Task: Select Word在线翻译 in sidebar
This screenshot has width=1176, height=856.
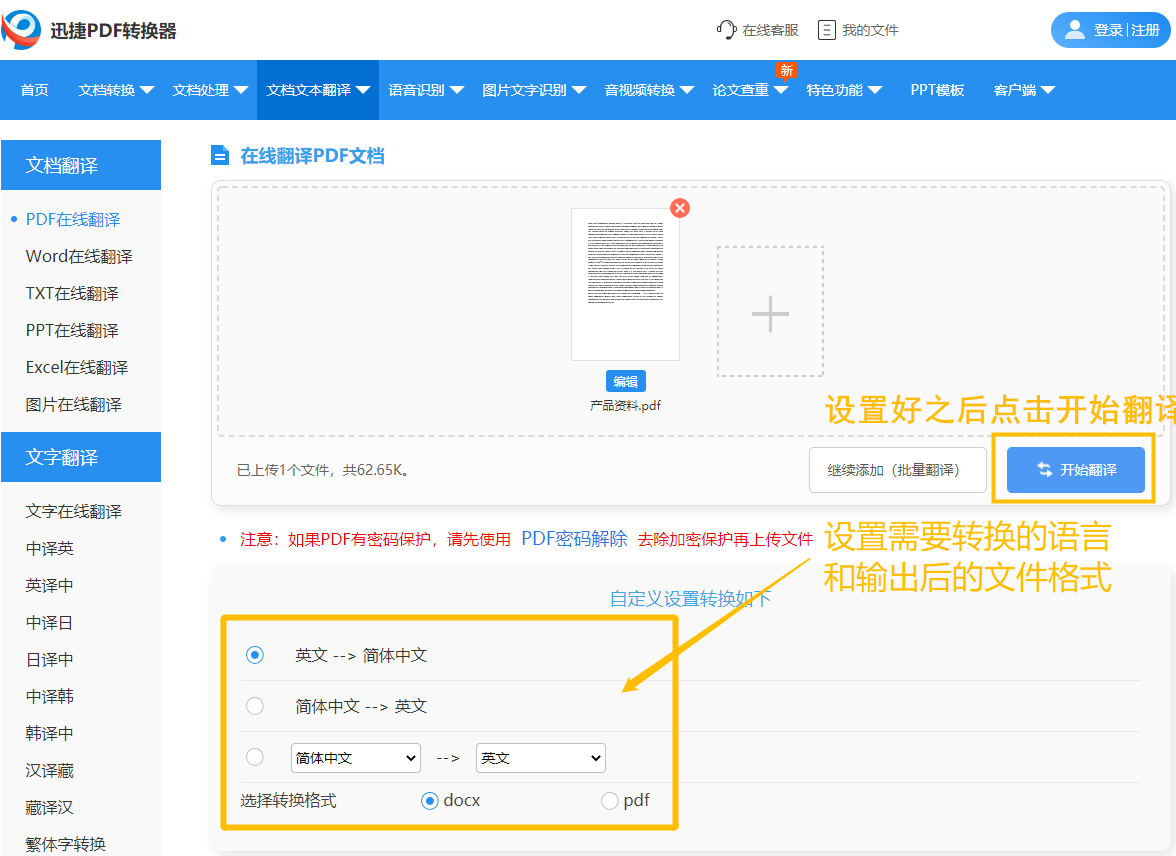Action: coord(79,257)
